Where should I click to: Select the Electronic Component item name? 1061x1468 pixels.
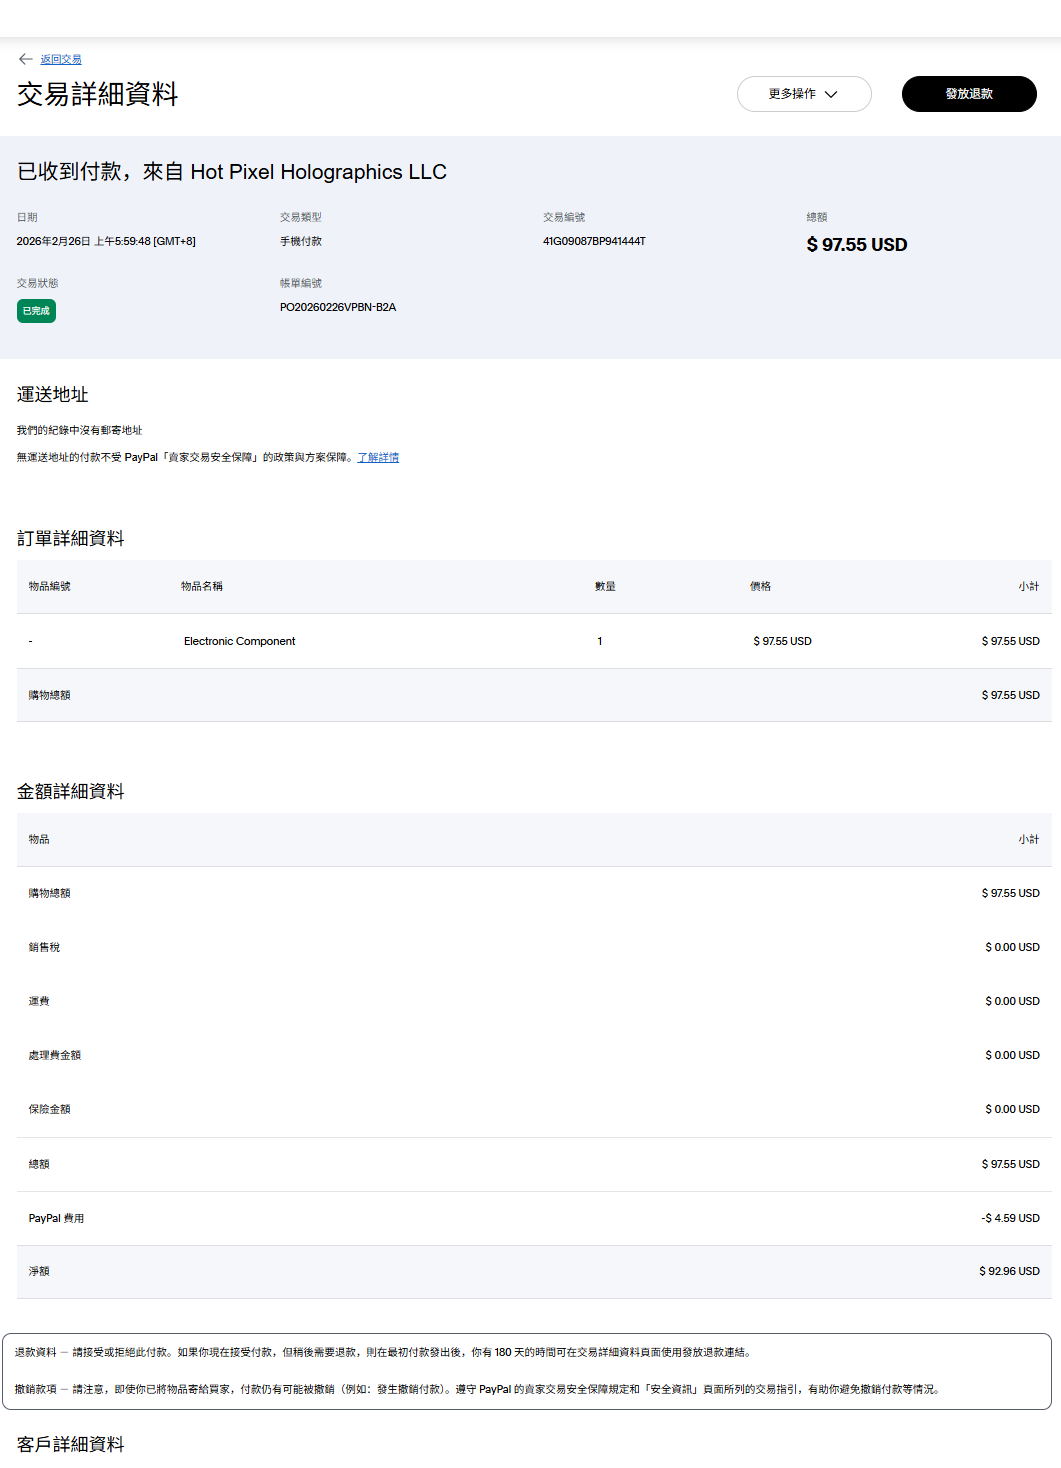[x=239, y=641]
